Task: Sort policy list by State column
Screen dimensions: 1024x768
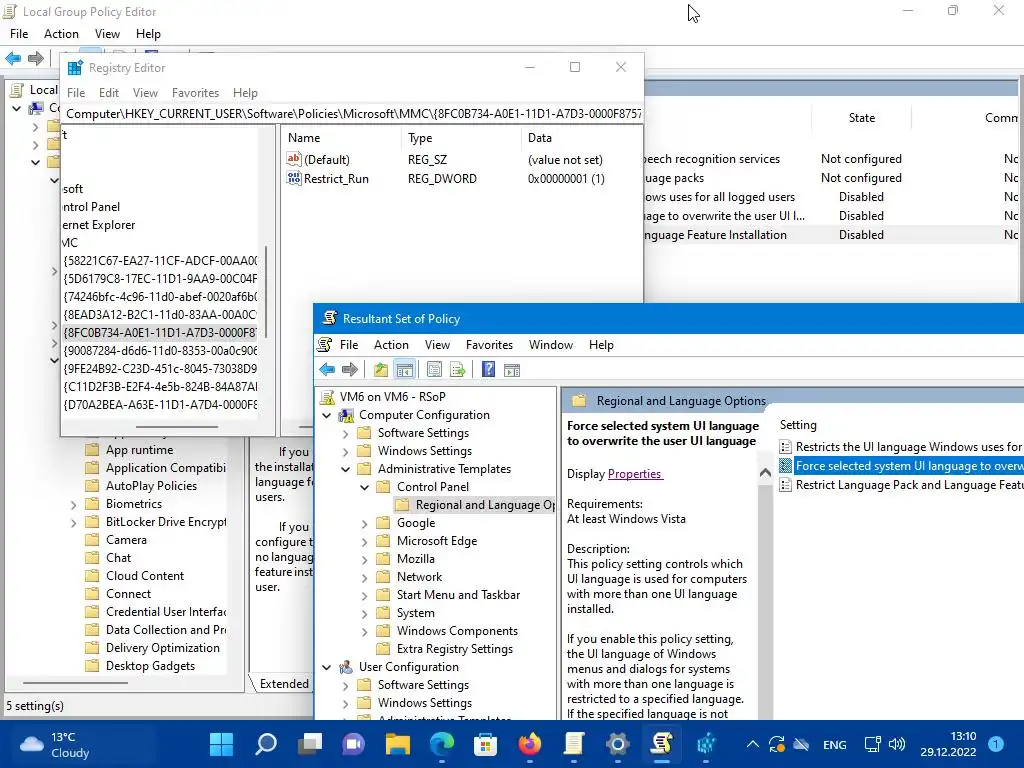Action: 861,118
